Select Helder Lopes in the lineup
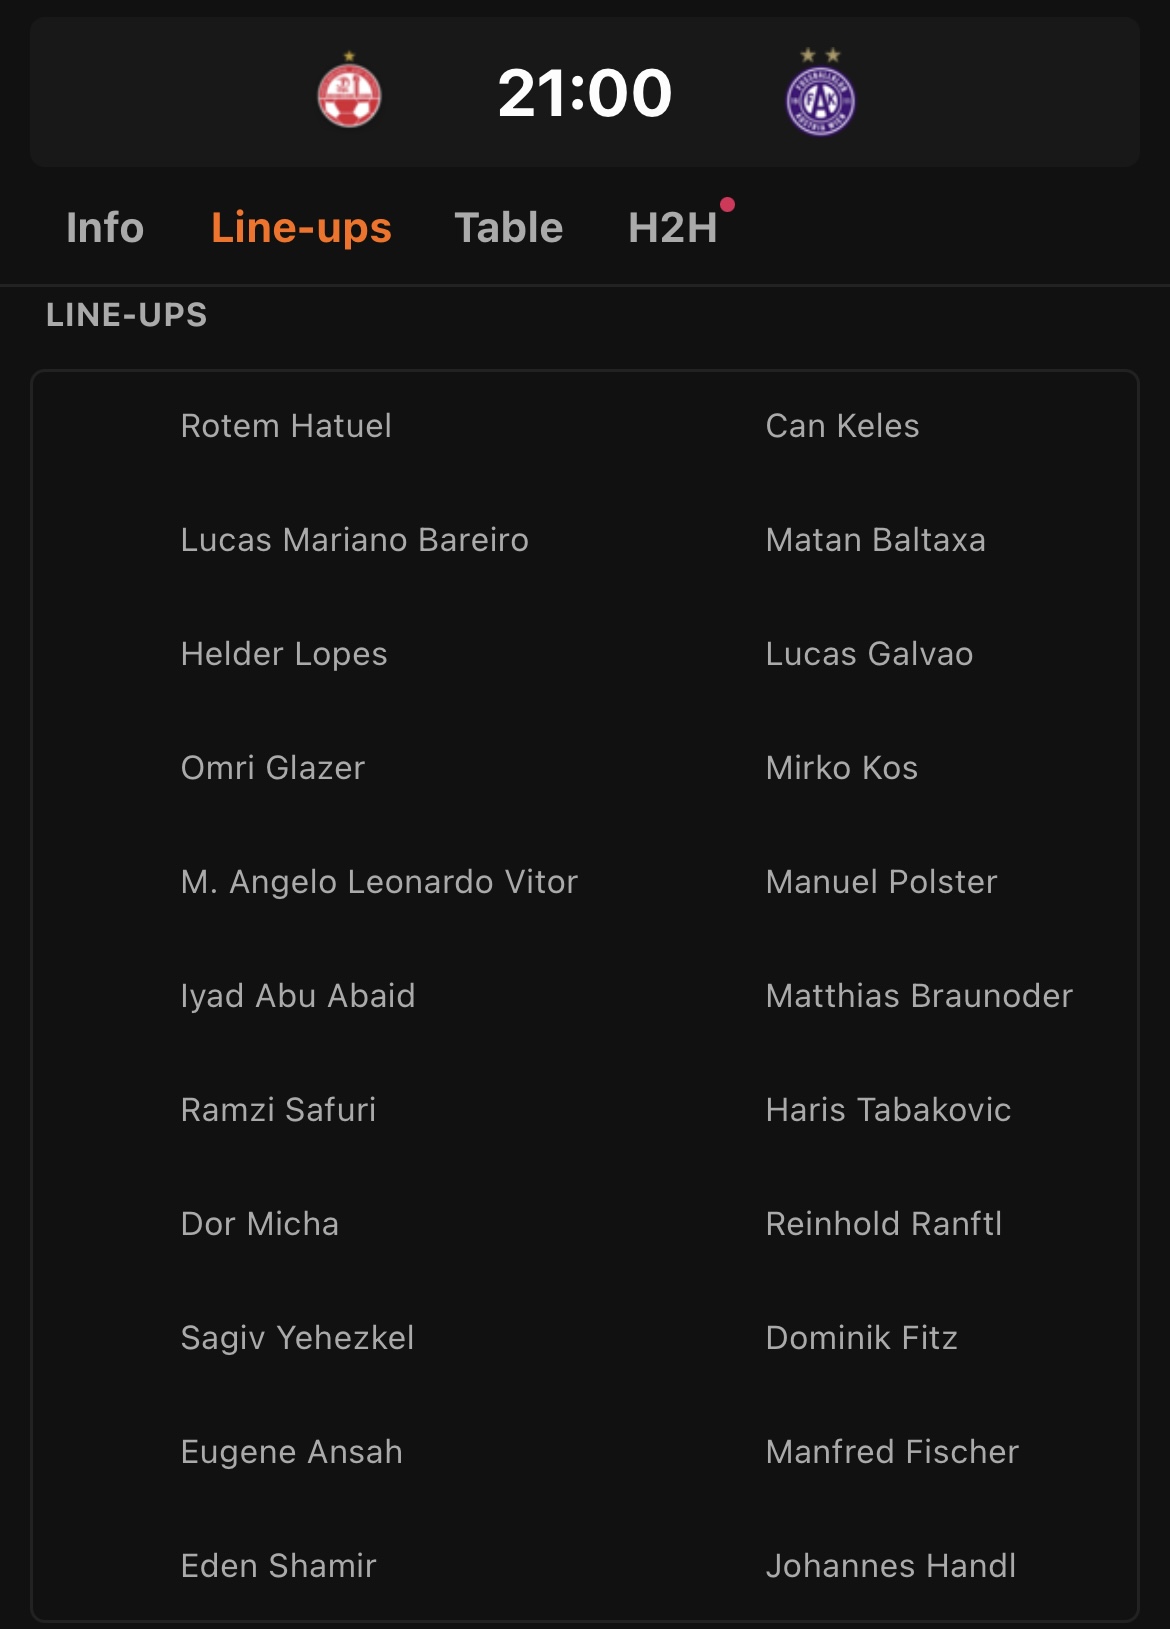Screen dimensions: 1170x1629 click(x=284, y=654)
